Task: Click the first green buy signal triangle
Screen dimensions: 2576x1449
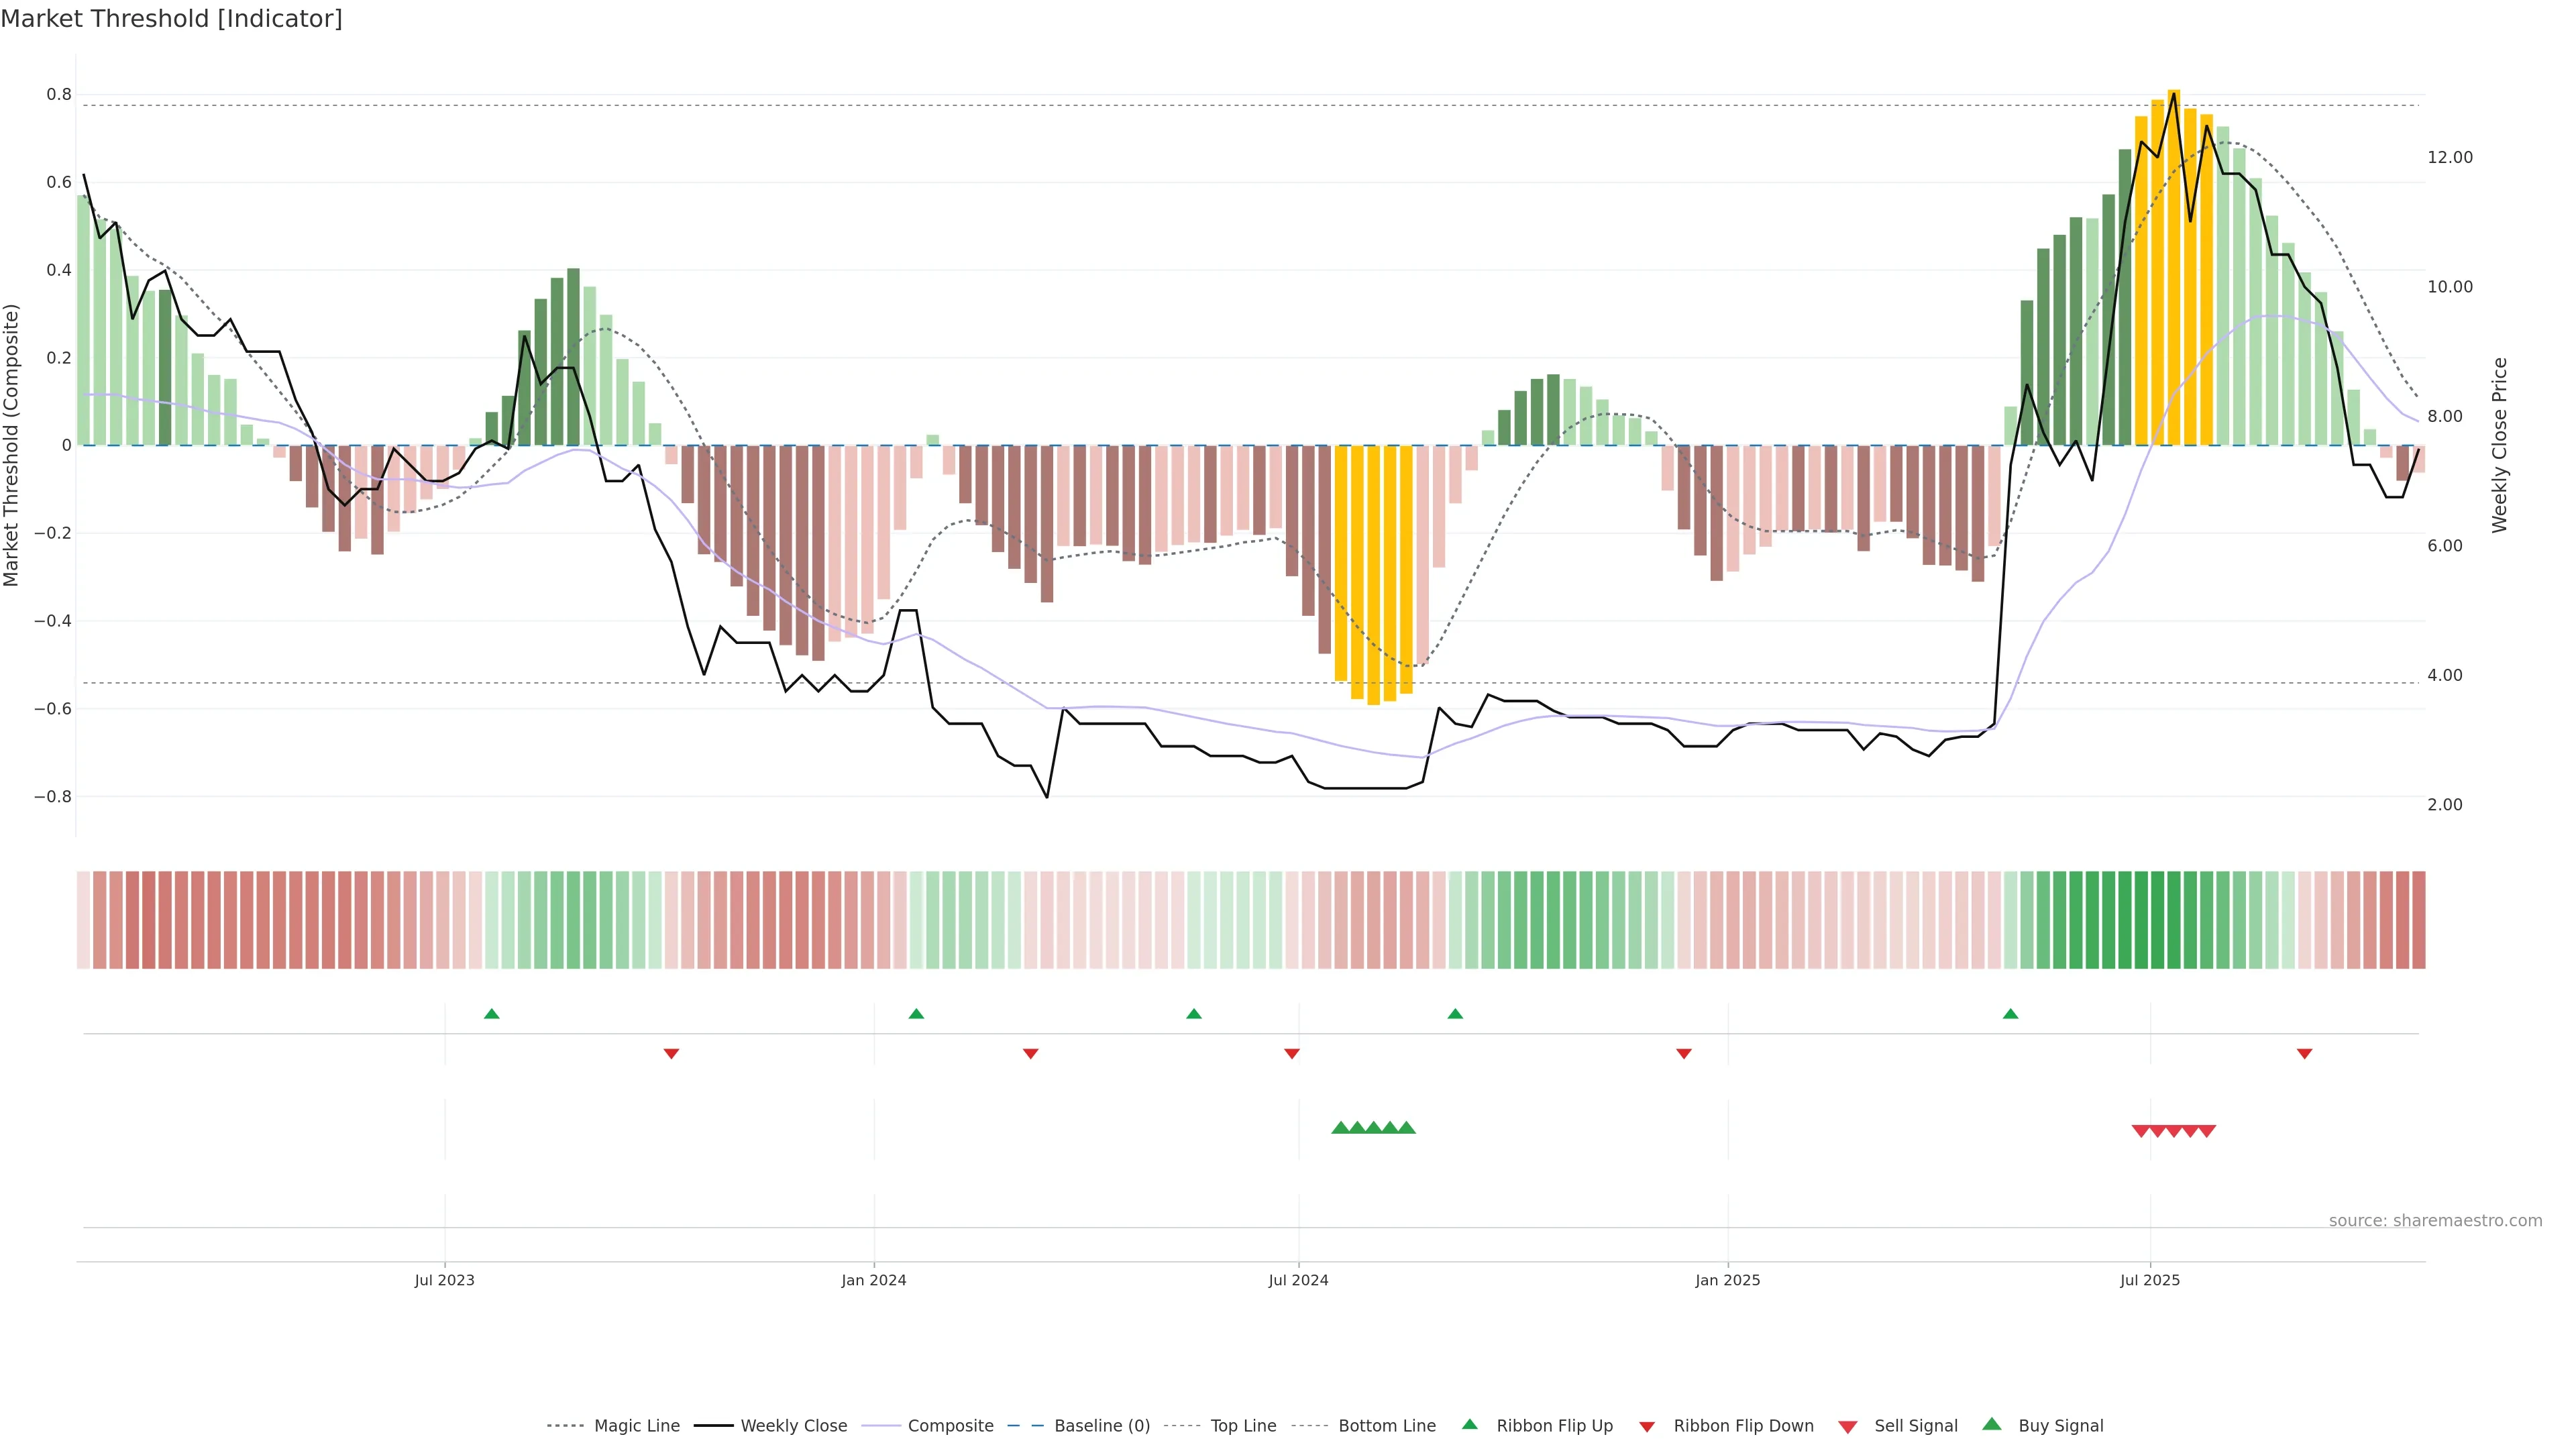Action: [x=1340, y=1128]
